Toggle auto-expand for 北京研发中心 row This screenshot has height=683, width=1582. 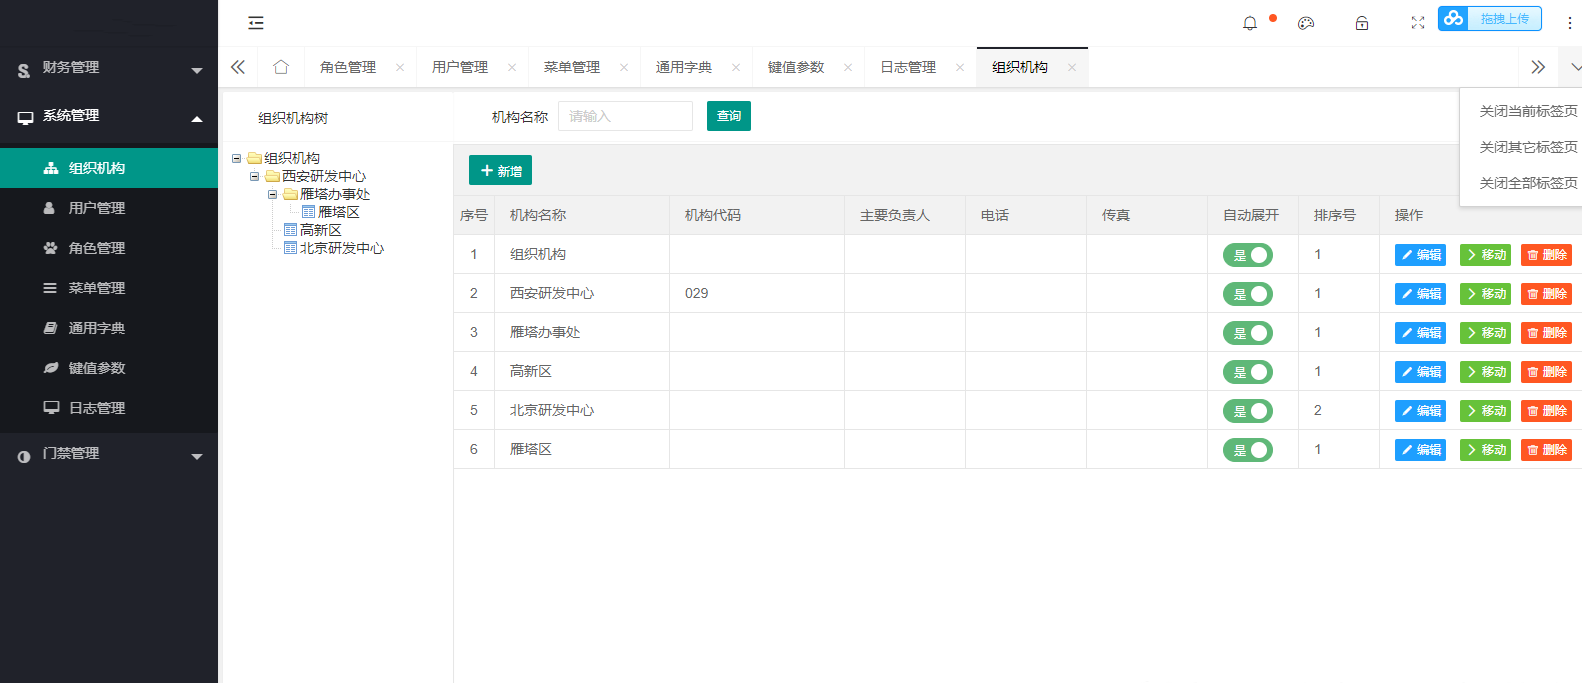[x=1247, y=411]
